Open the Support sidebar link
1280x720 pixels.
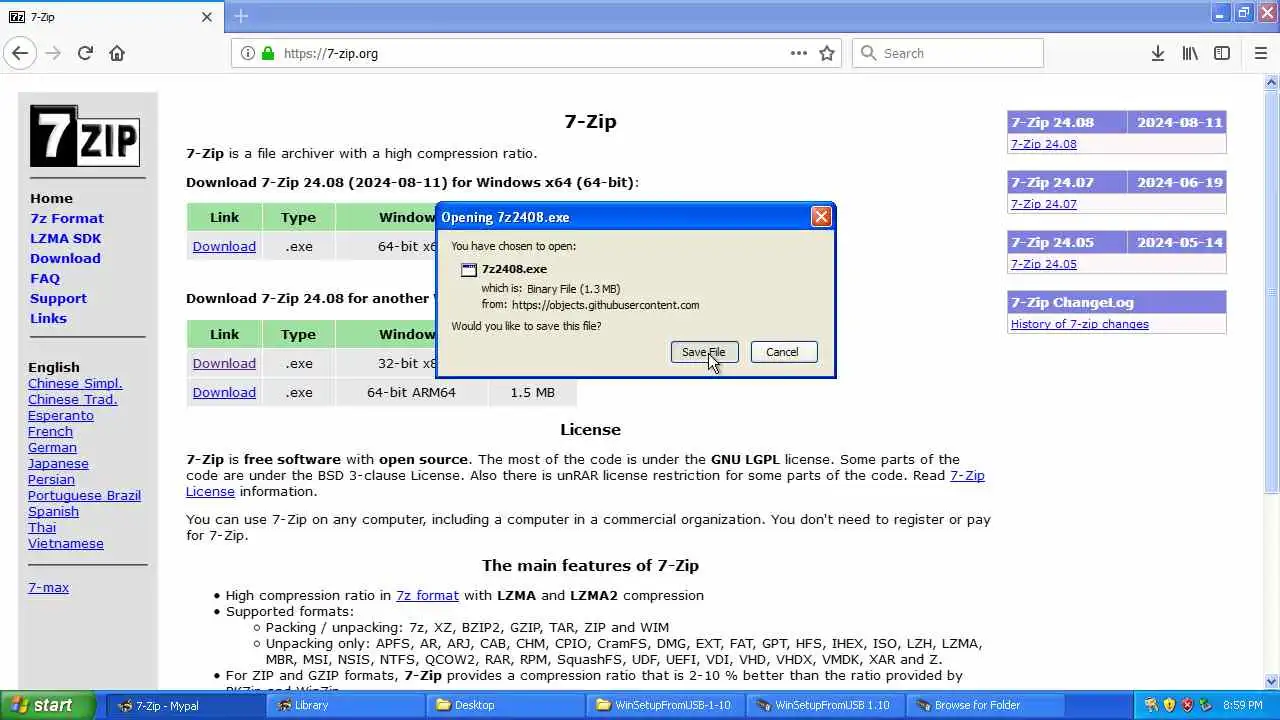click(58, 298)
